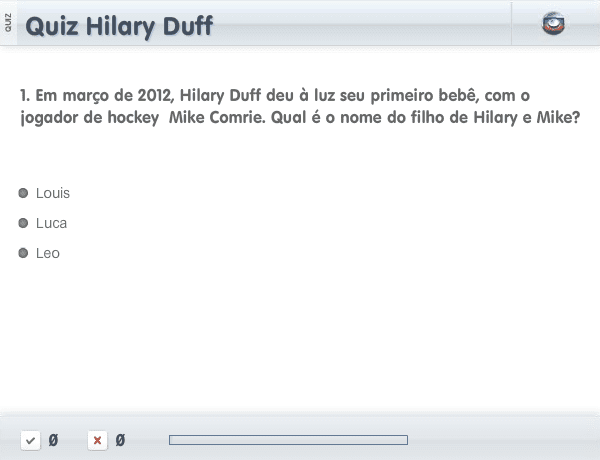Image resolution: width=600 pixels, height=460 pixels.
Task: Click the wrong answers count zero
Action: (x=120, y=440)
